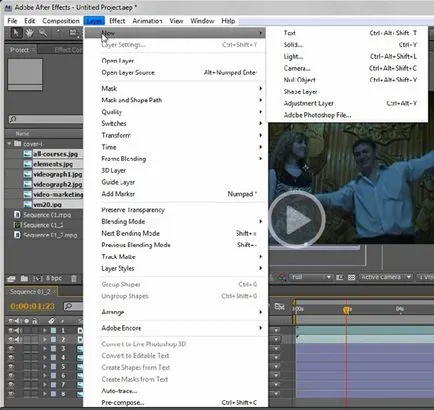Click the 8 bpc color depth indicator

(x=54, y=278)
